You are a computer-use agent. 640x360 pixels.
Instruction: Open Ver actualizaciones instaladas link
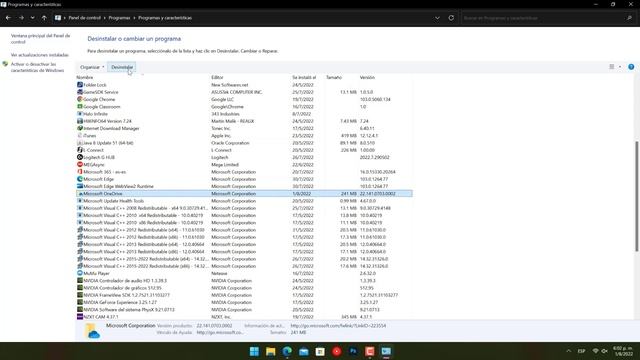point(40,55)
